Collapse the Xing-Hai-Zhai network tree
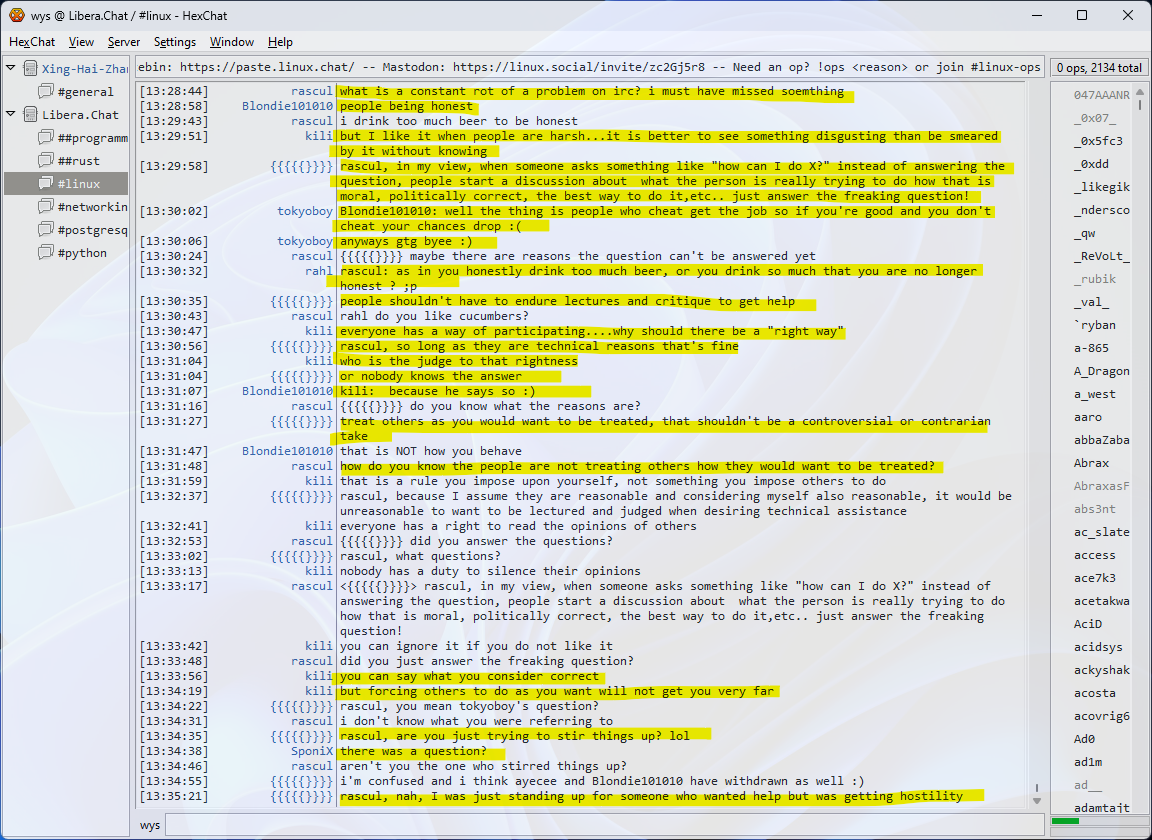1152x840 pixels. click(12, 69)
